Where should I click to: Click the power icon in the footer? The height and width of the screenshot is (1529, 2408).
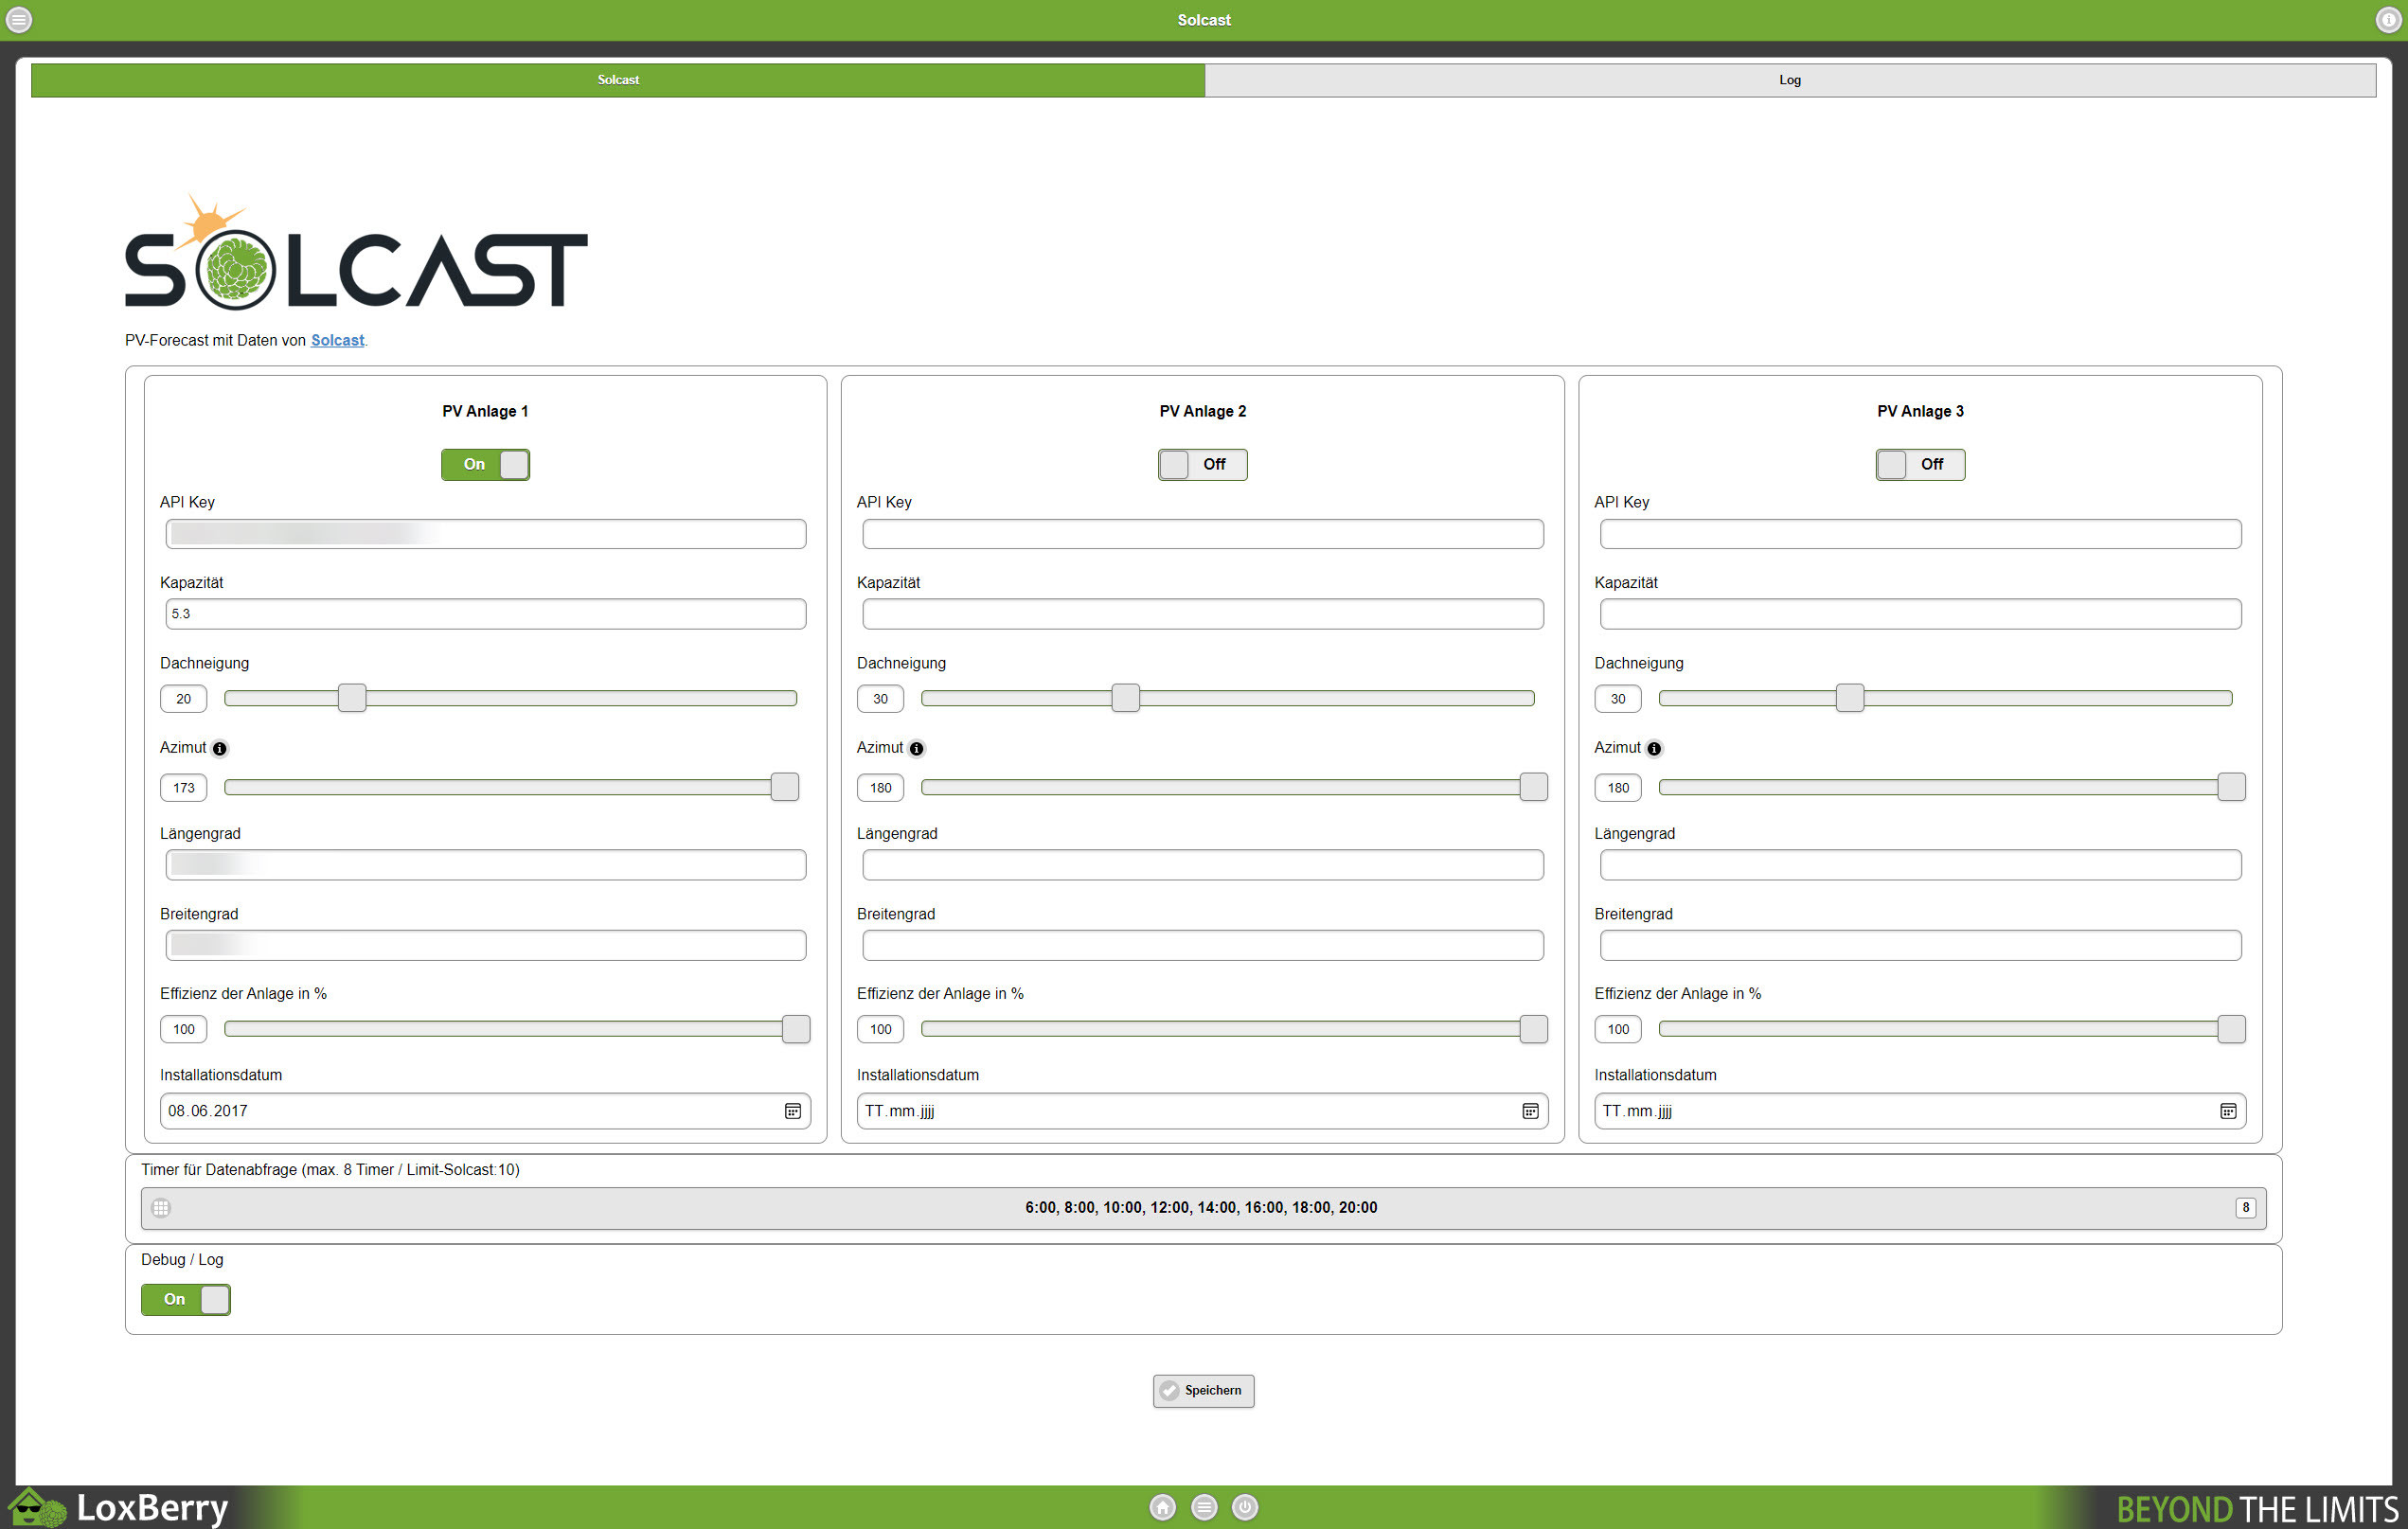click(1245, 1507)
